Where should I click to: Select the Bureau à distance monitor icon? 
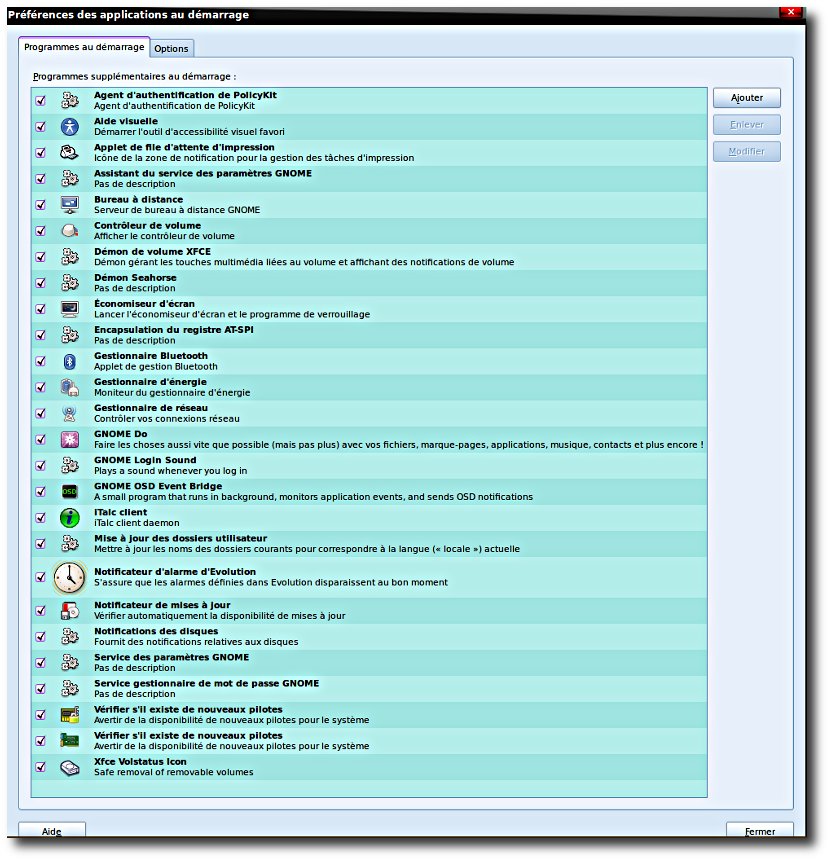[70, 205]
